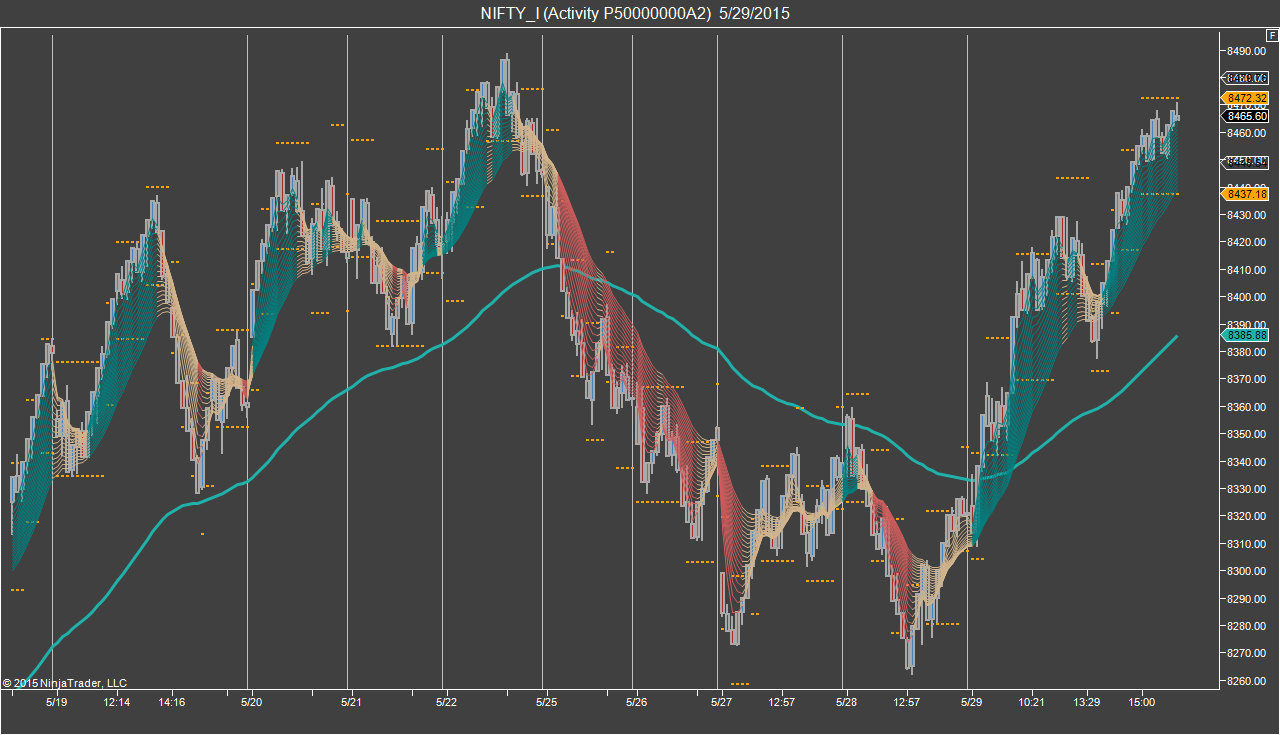Select the teal 8385.88 moving average marker

point(1247,336)
